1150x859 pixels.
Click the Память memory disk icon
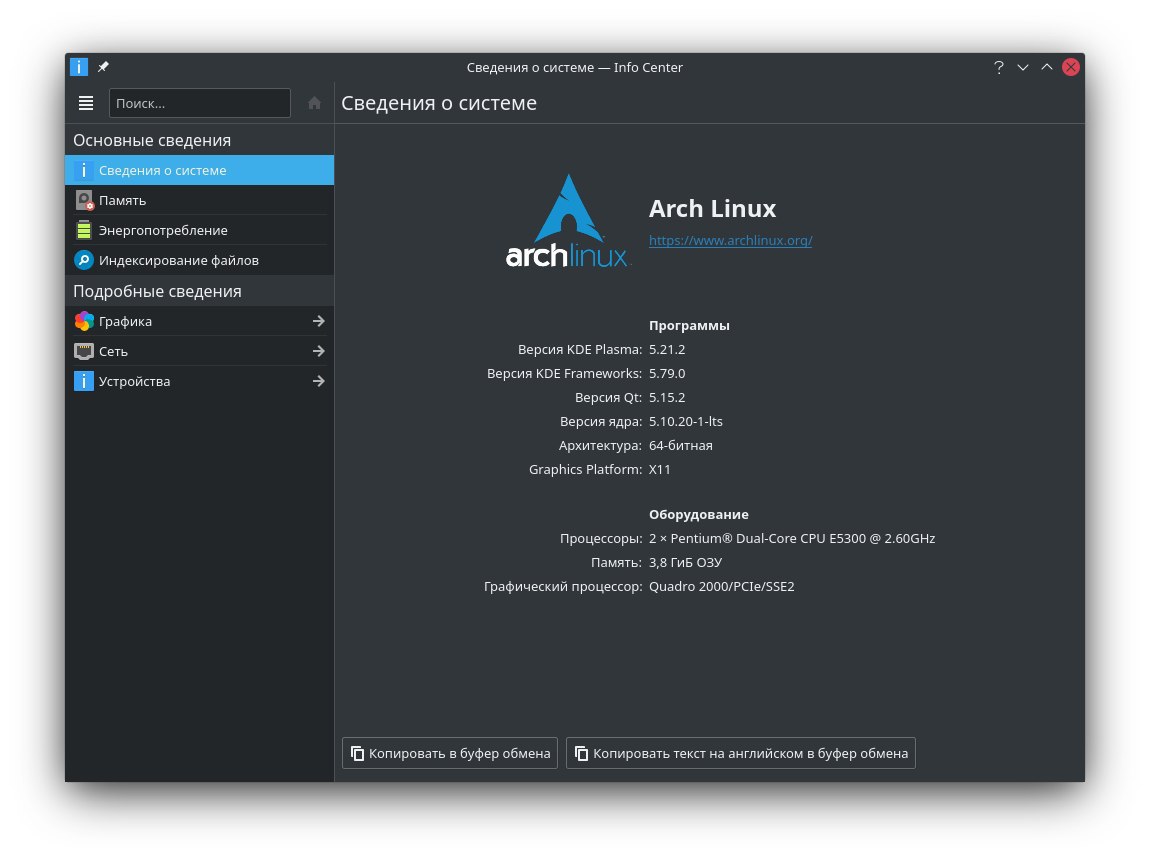click(x=84, y=200)
